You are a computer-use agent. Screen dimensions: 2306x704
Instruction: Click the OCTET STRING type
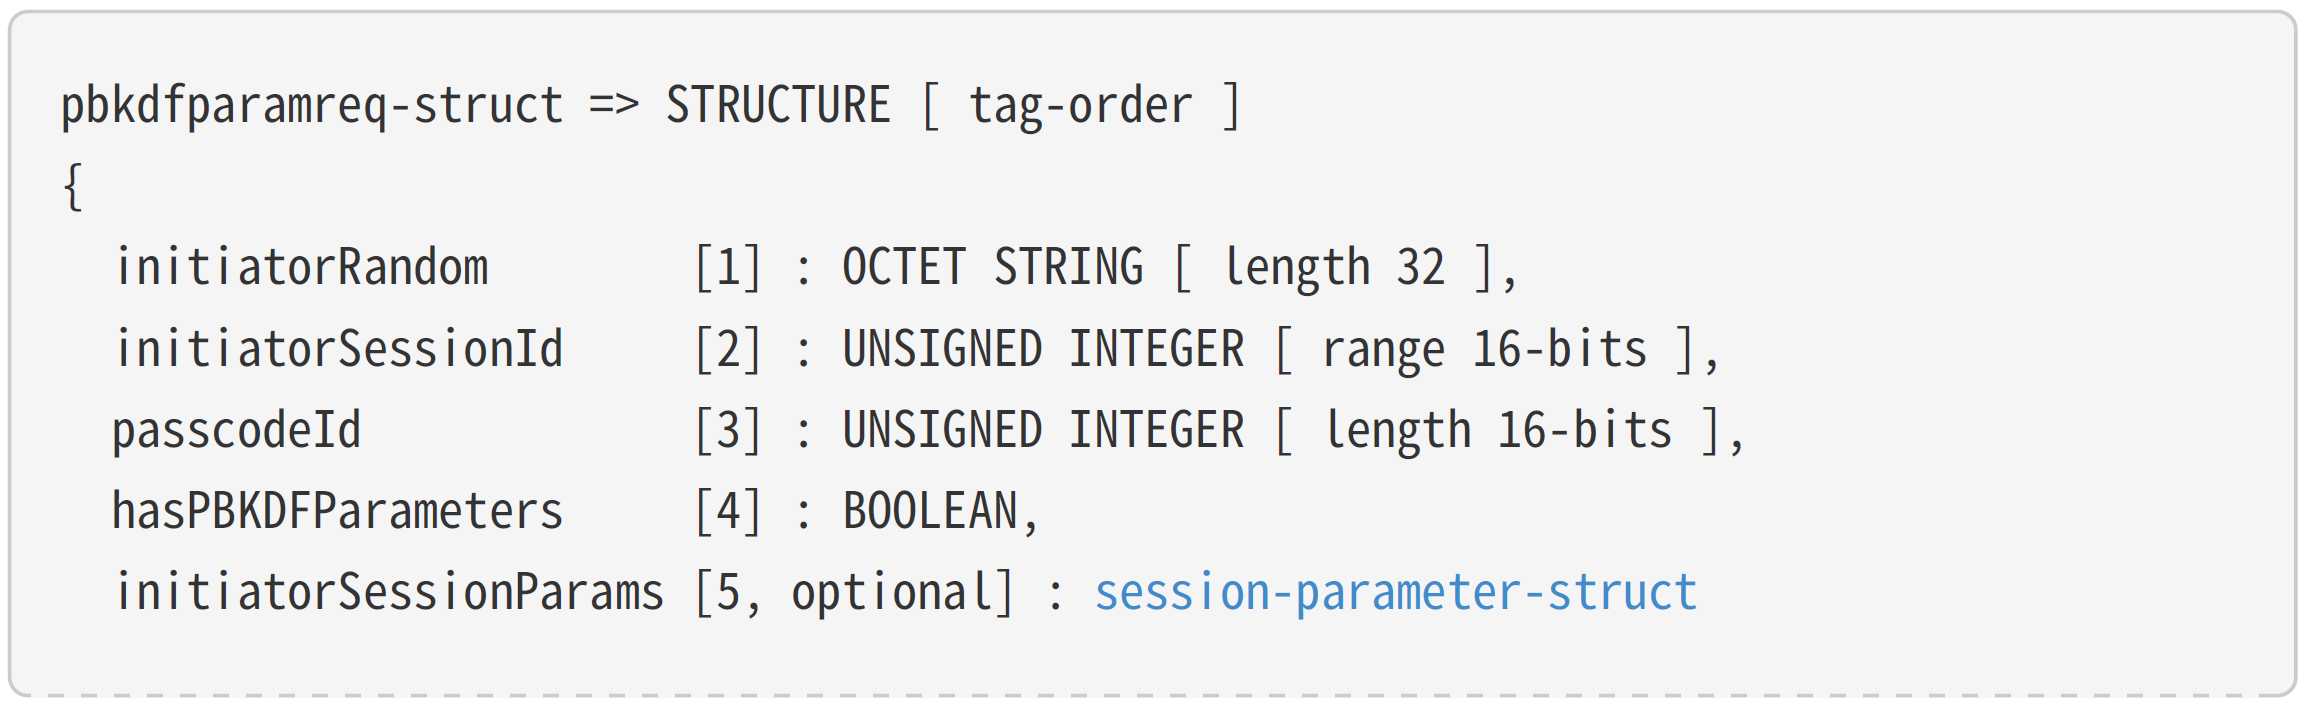(992, 268)
